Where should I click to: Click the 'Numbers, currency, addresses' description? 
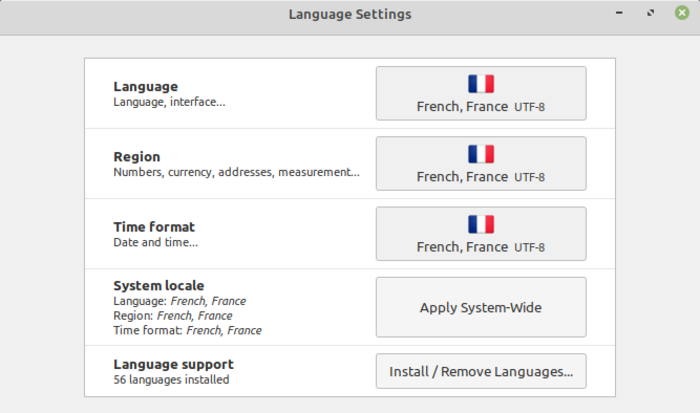(236, 172)
